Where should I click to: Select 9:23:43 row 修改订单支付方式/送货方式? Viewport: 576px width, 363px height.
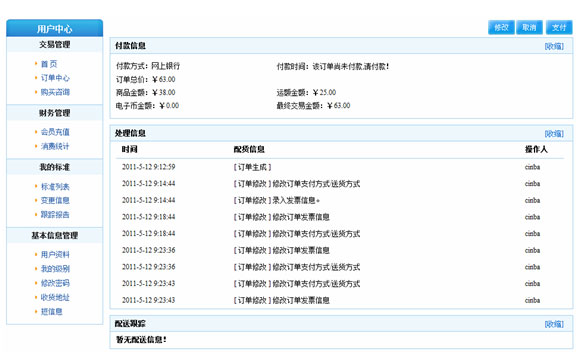point(297,284)
